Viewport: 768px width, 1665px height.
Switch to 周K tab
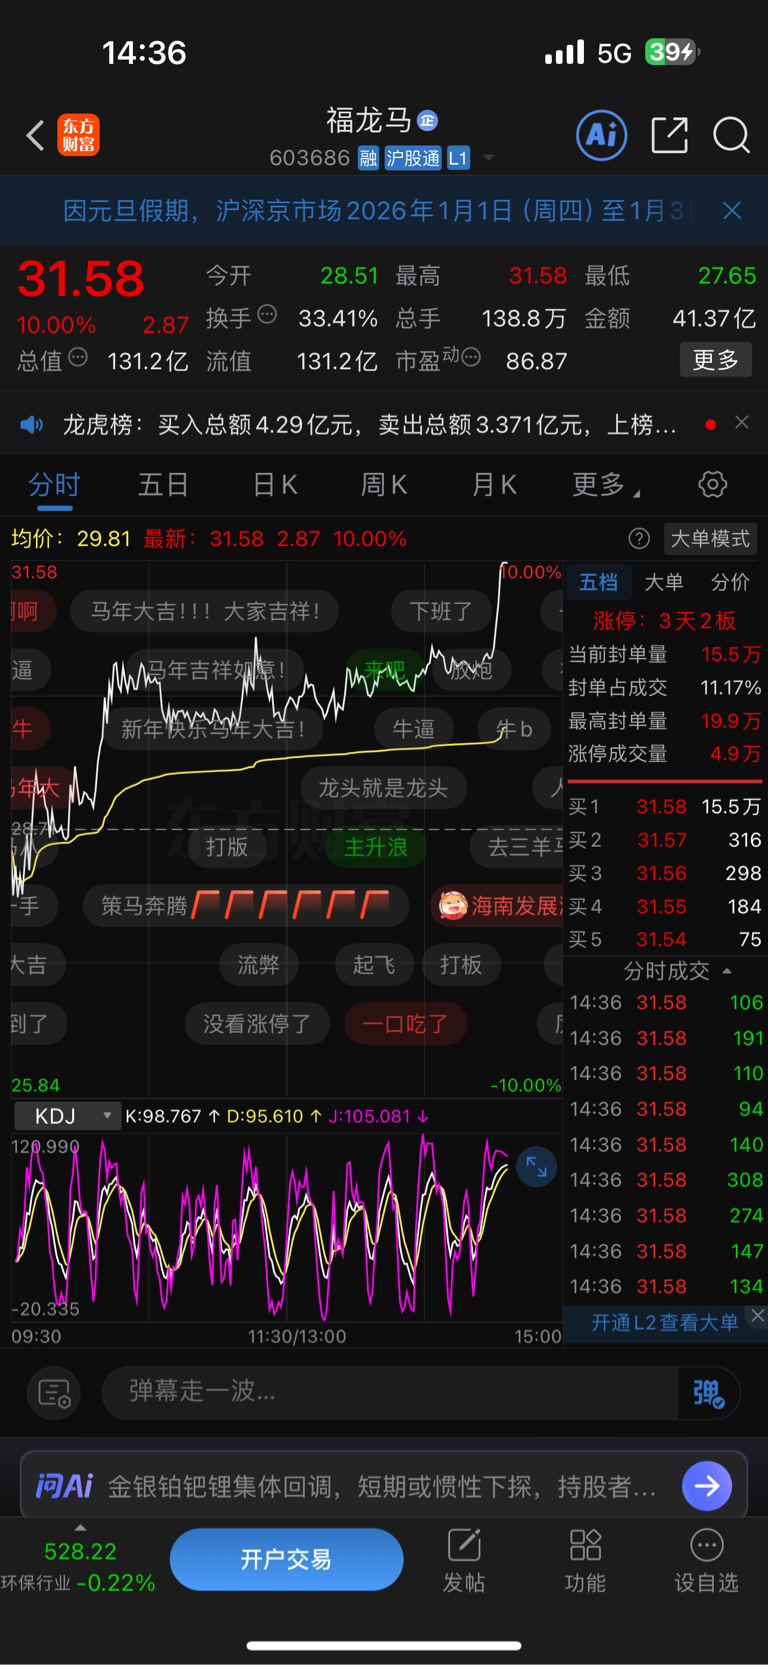click(384, 485)
